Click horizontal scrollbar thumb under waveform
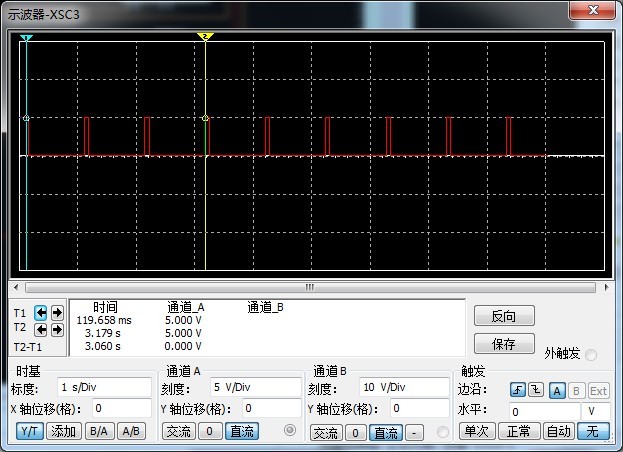The width and height of the screenshot is (623, 452). click(310, 287)
